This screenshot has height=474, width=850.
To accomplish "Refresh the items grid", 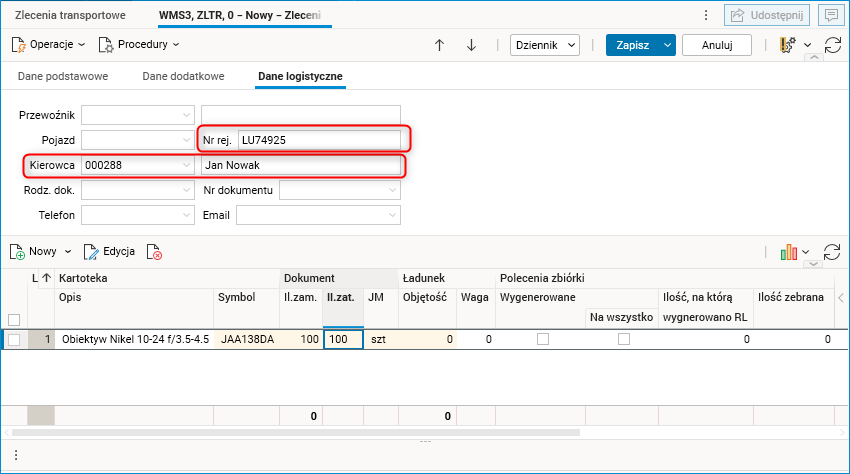I will pyautogui.click(x=832, y=252).
